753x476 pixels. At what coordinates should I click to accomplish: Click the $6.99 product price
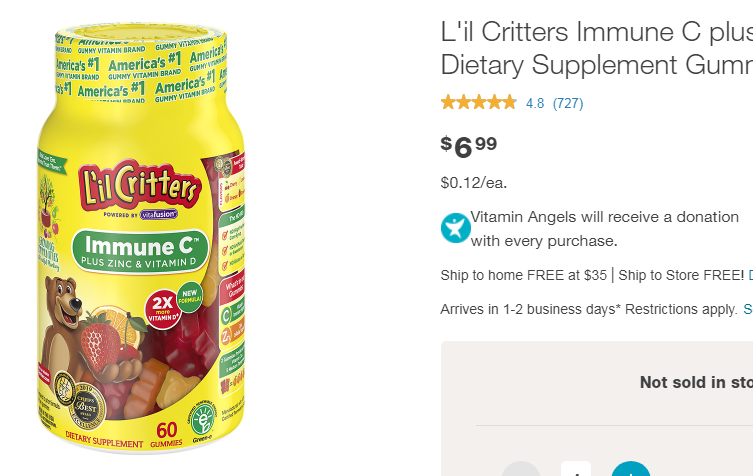tap(469, 146)
